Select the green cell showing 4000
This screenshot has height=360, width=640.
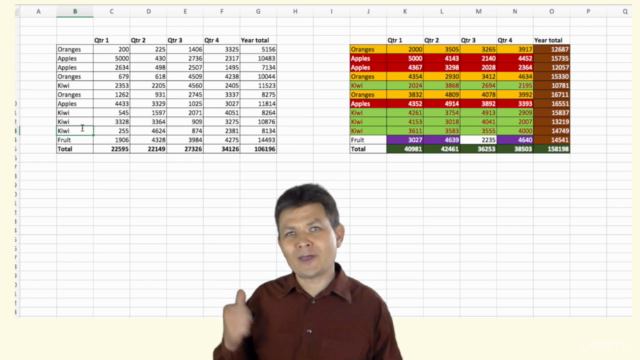pyautogui.click(x=515, y=131)
